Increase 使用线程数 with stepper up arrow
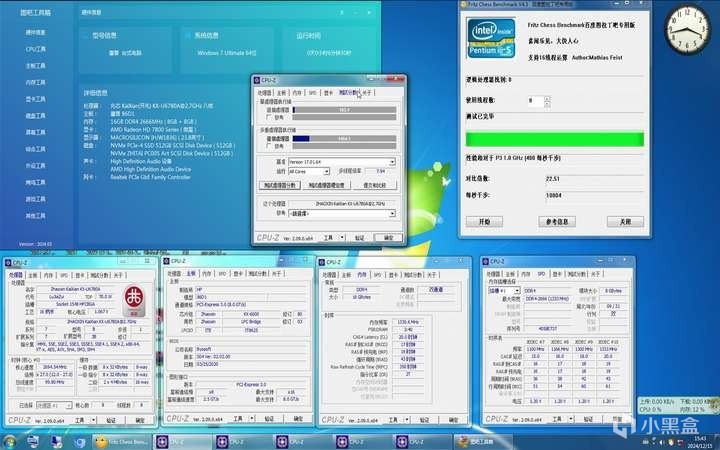Viewport: 720px width, 450px height. coord(547,98)
